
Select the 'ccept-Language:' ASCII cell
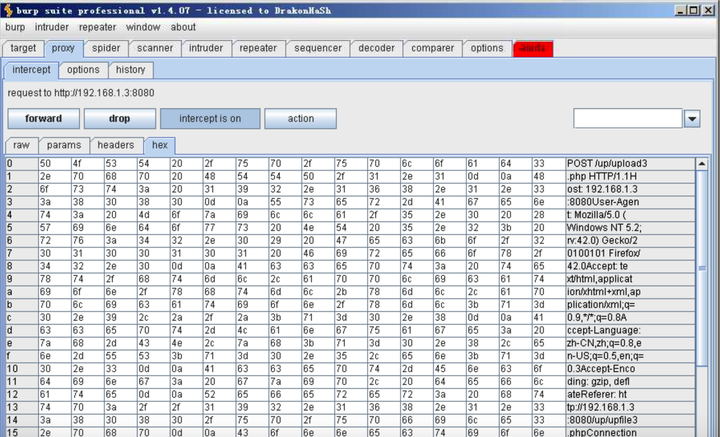630,331
